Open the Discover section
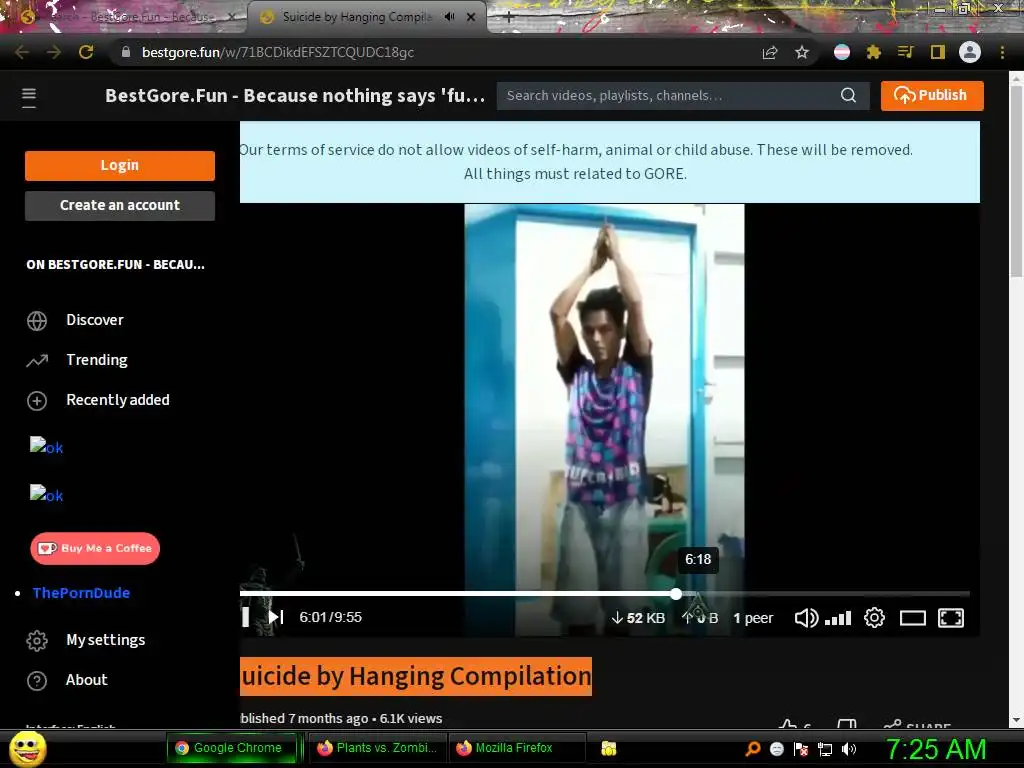This screenshot has width=1024, height=768. [95, 320]
